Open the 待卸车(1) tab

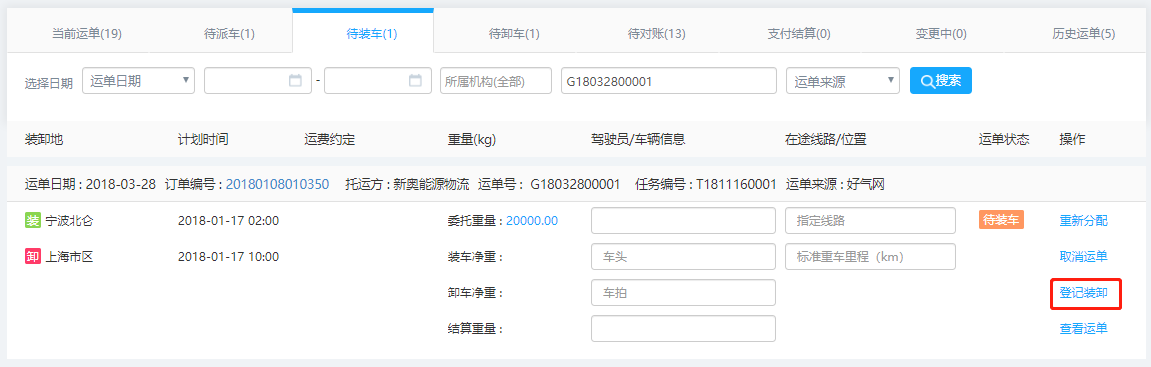(514, 34)
